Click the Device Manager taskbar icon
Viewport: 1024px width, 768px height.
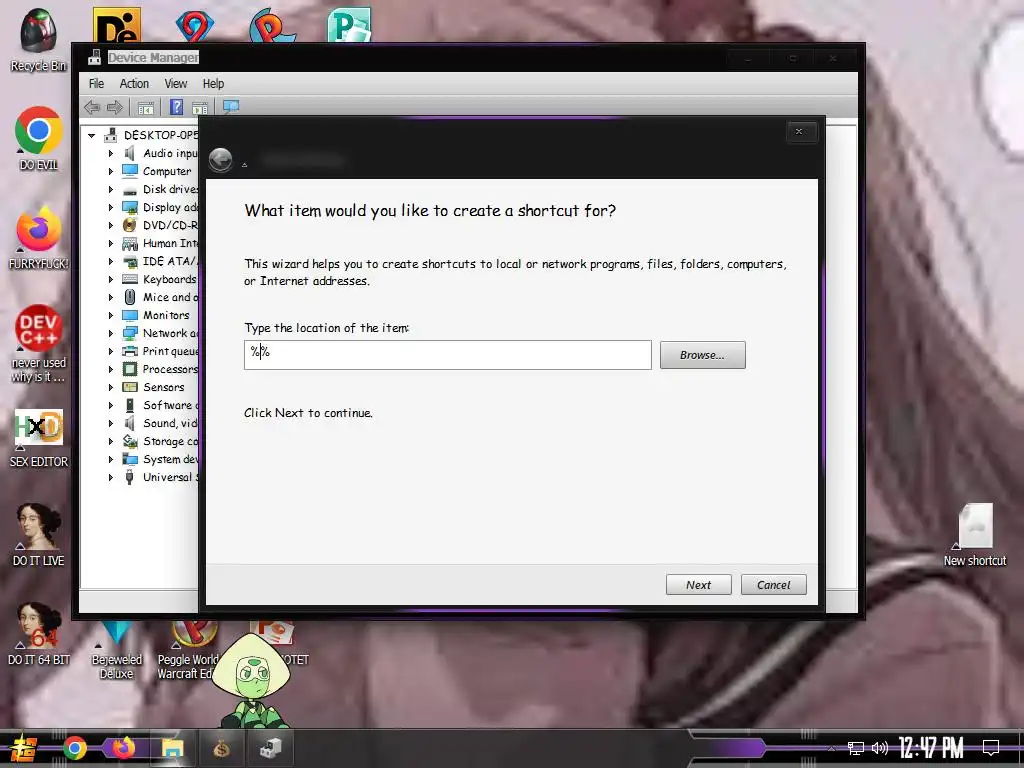(x=270, y=748)
